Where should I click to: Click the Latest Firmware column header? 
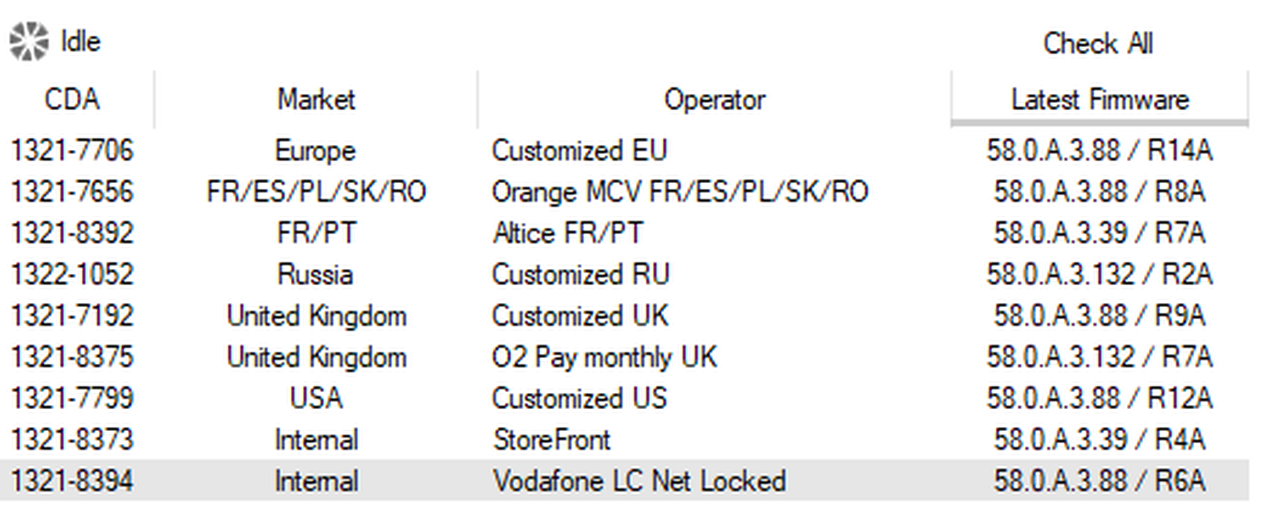(x=1099, y=100)
